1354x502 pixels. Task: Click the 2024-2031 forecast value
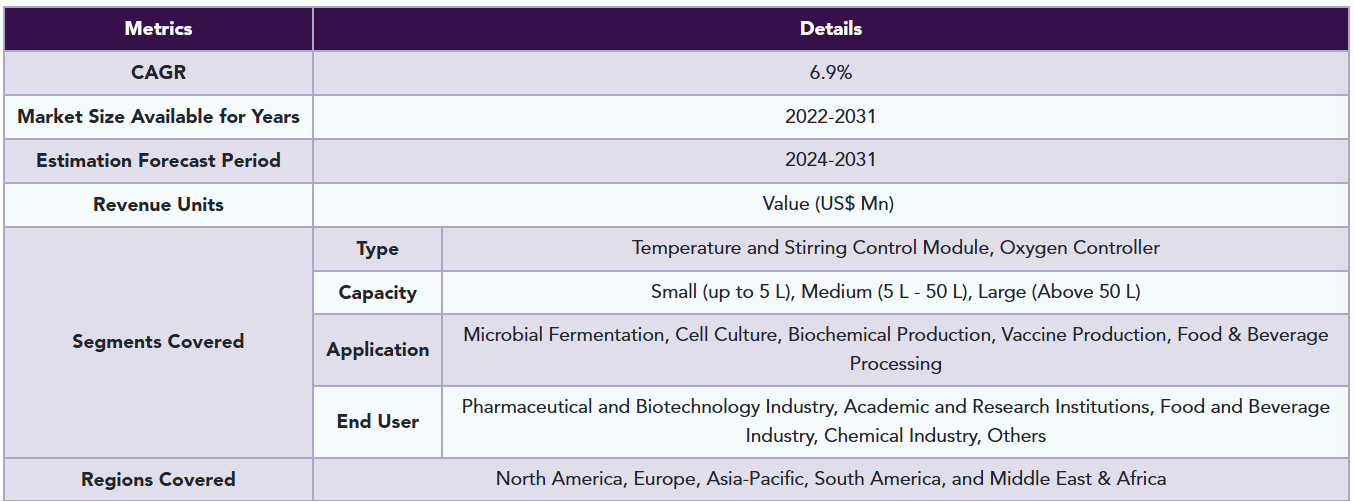(x=830, y=161)
